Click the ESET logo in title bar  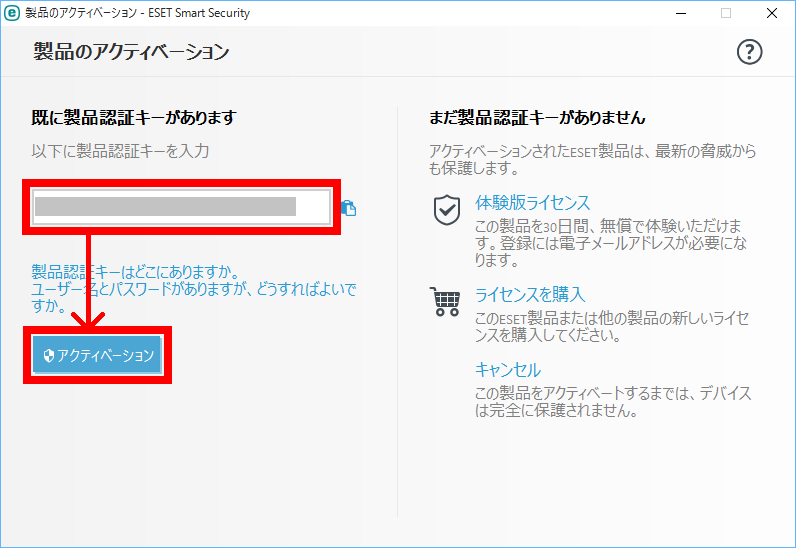tap(12, 13)
